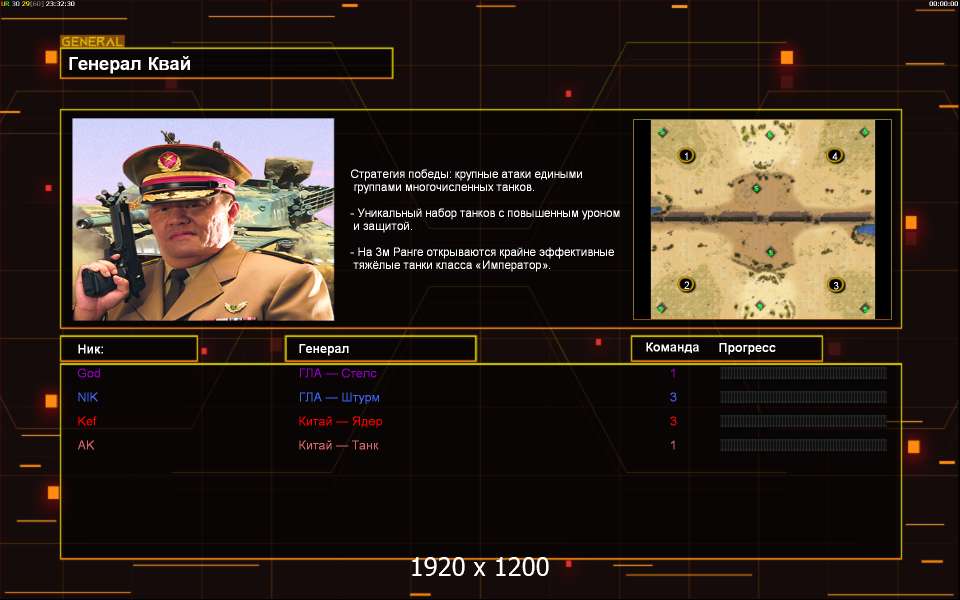
Task: Click the "Прогресс" column header
Action: (747, 348)
